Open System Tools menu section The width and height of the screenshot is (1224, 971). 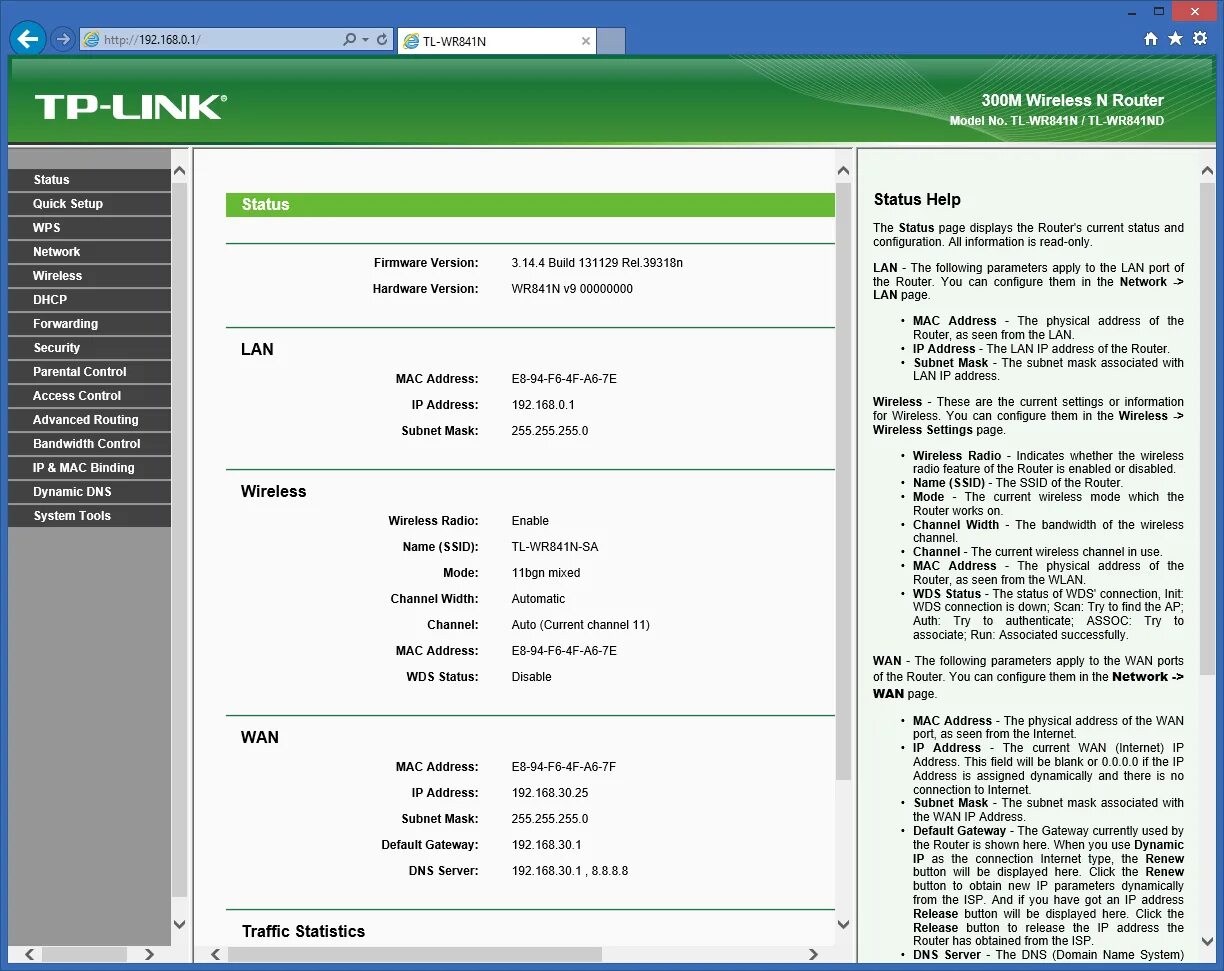point(89,516)
